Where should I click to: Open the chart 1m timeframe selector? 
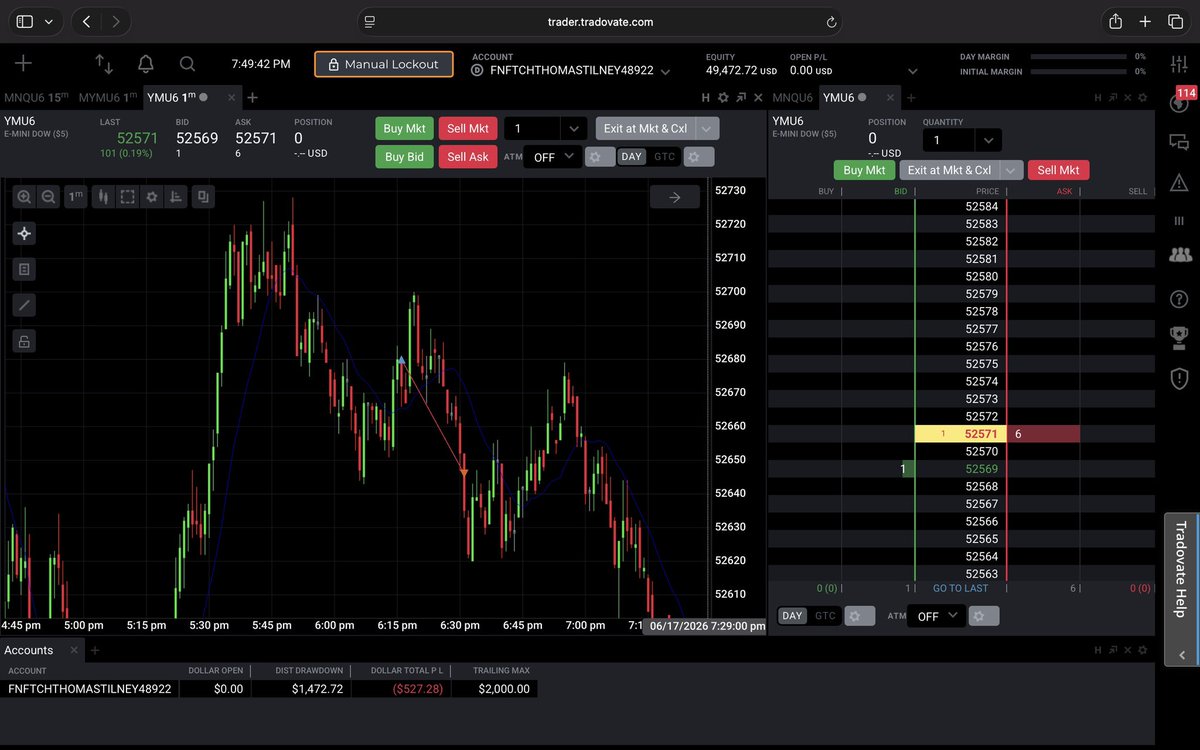click(76, 197)
